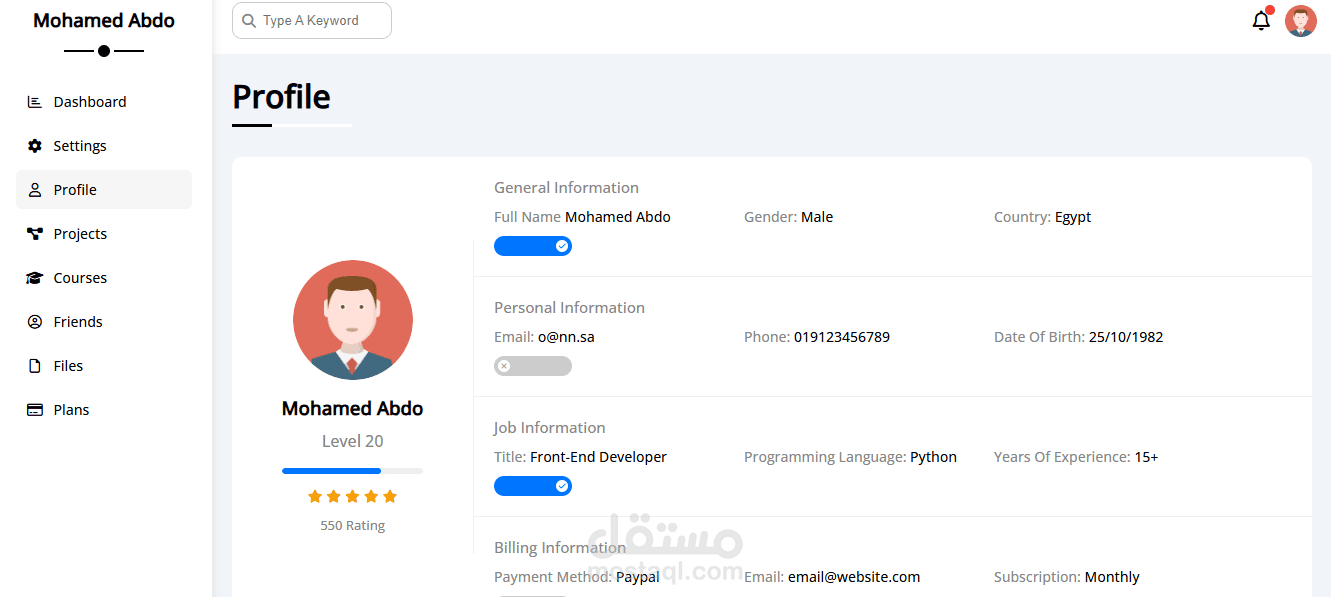Click the Friends icon in sidebar
The width and height of the screenshot is (1331, 597).
click(x=35, y=322)
